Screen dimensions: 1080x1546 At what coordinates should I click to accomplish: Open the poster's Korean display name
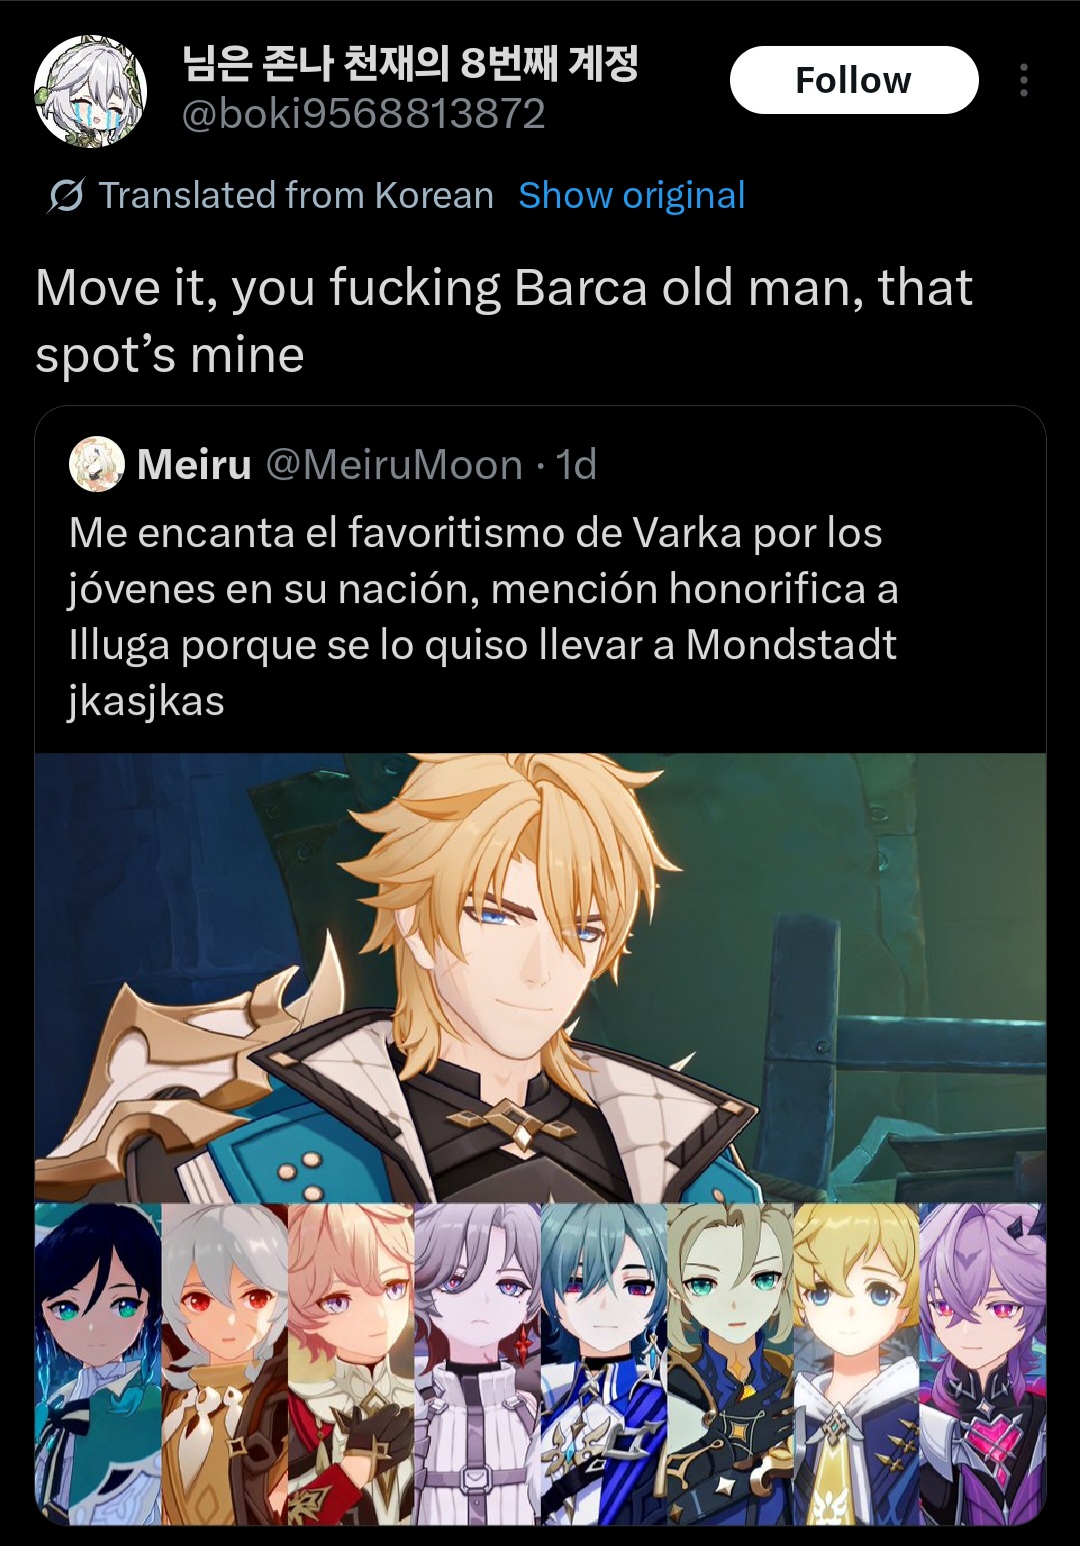coord(410,63)
